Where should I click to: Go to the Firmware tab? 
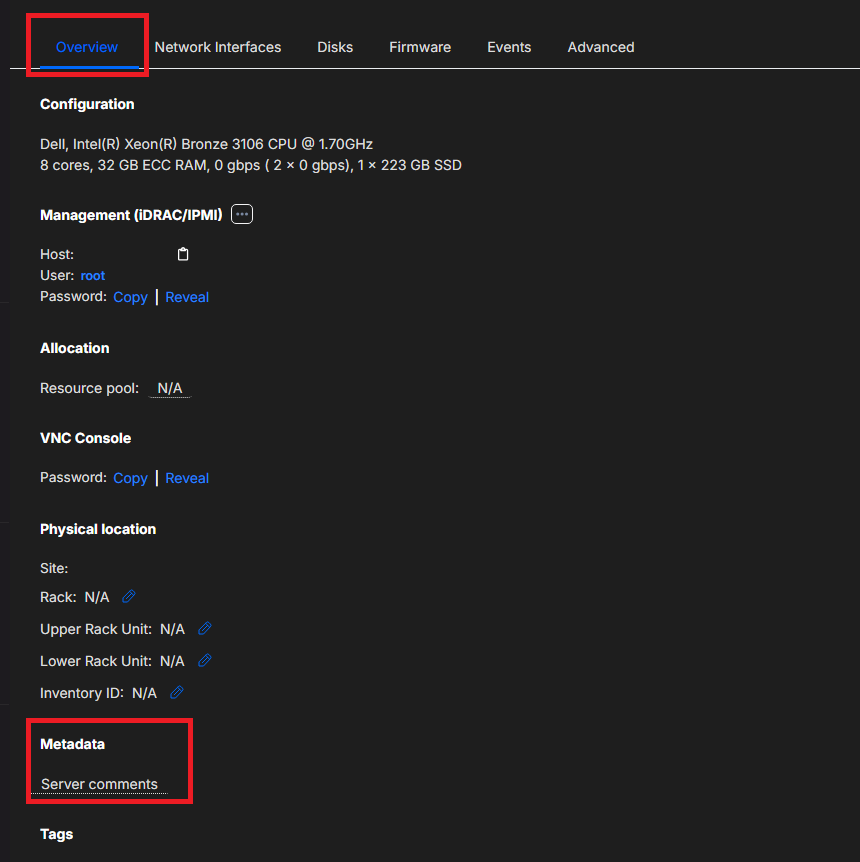(420, 47)
